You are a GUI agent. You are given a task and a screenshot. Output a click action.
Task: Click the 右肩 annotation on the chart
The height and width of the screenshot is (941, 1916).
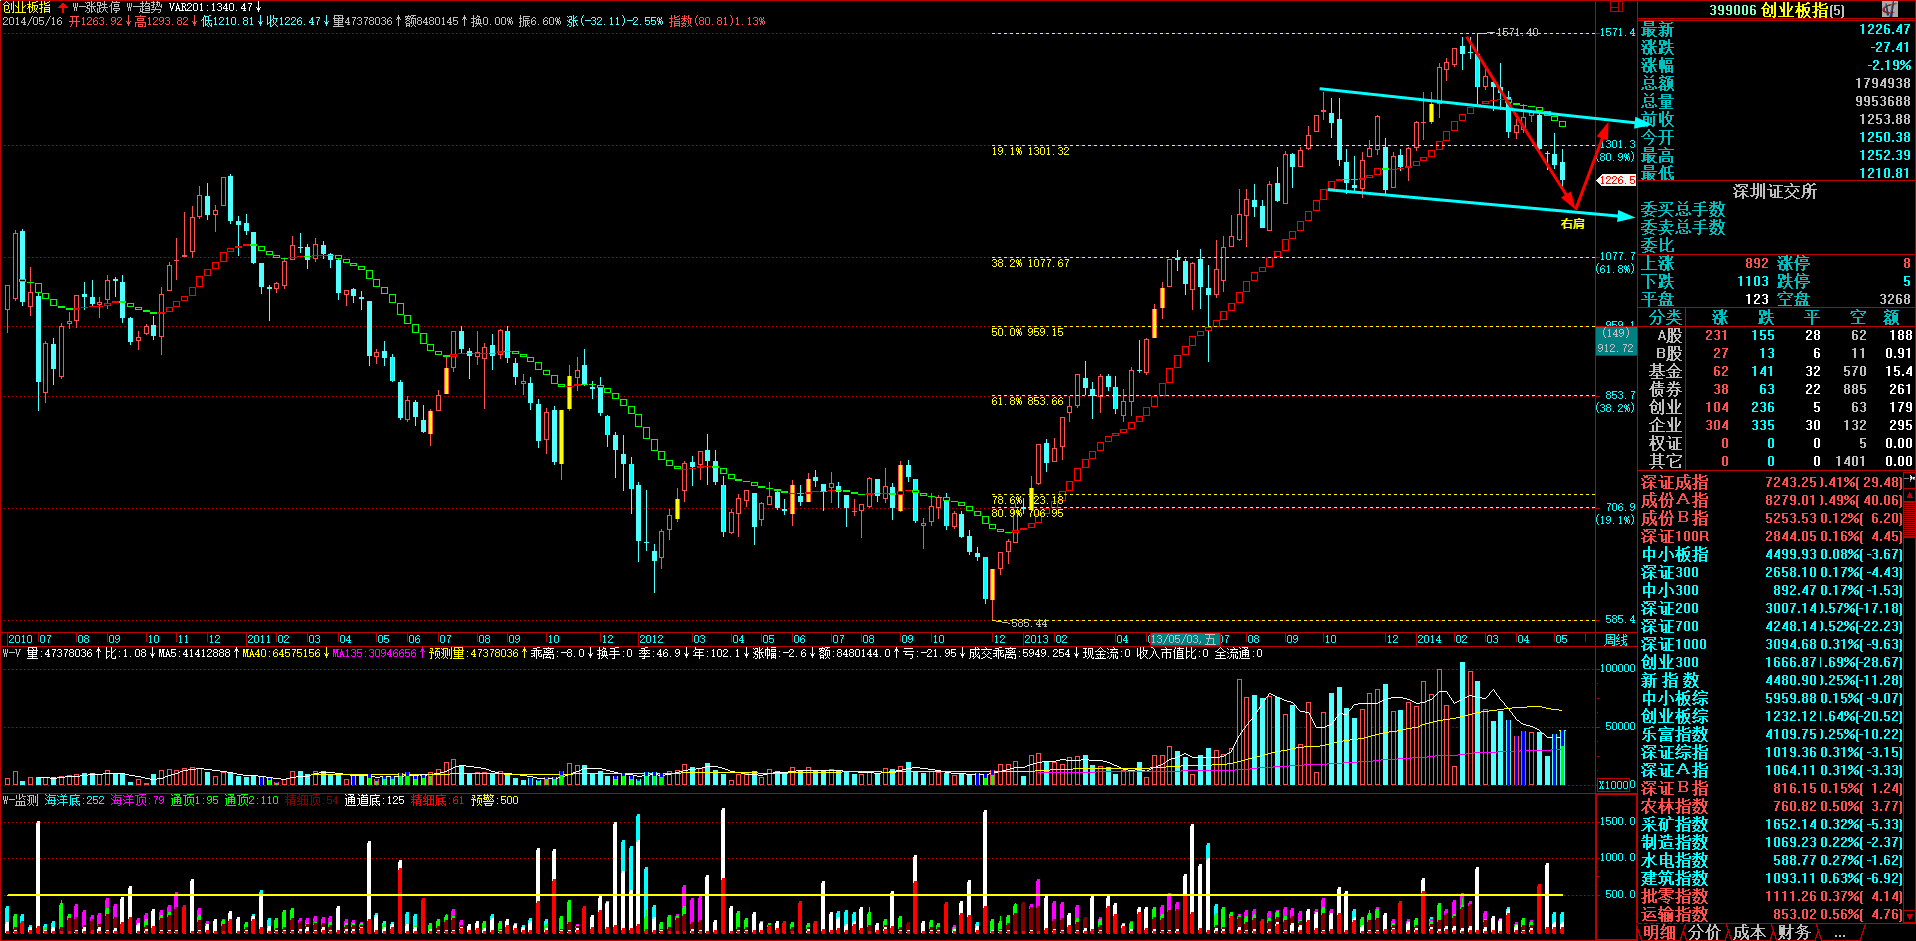pyautogui.click(x=1572, y=224)
